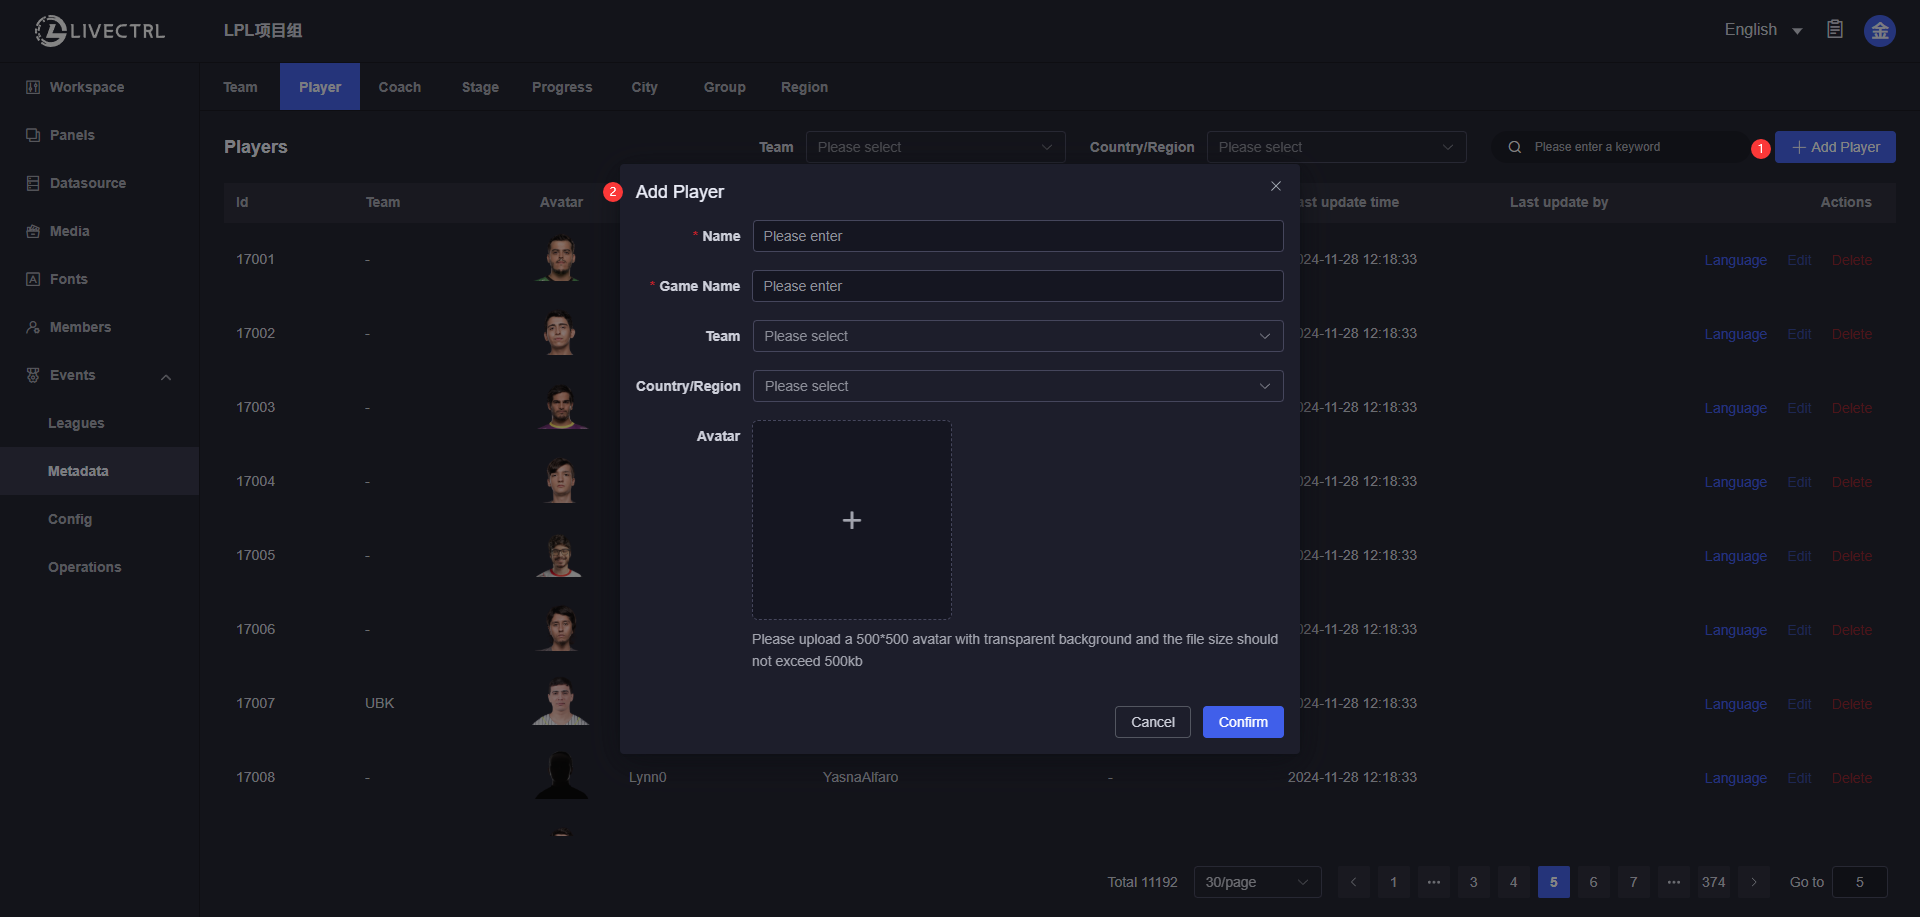Viewport: 1920px width, 917px height.
Task: Switch to the Coach tab
Action: click(x=399, y=87)
